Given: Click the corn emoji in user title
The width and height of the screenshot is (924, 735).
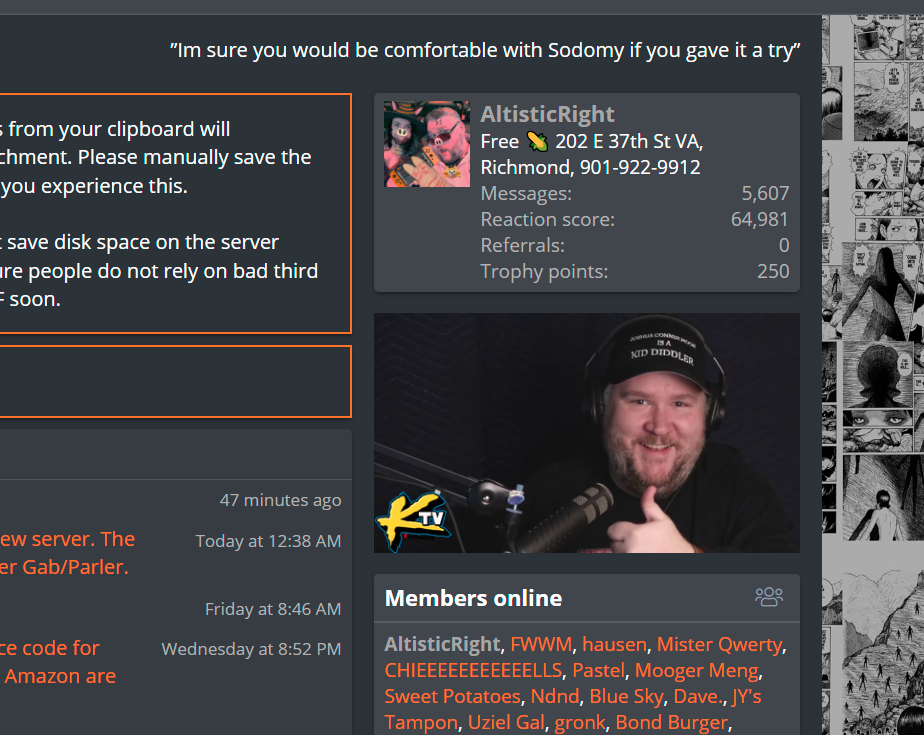Looking at the screenshot, I should pos(537,141).
